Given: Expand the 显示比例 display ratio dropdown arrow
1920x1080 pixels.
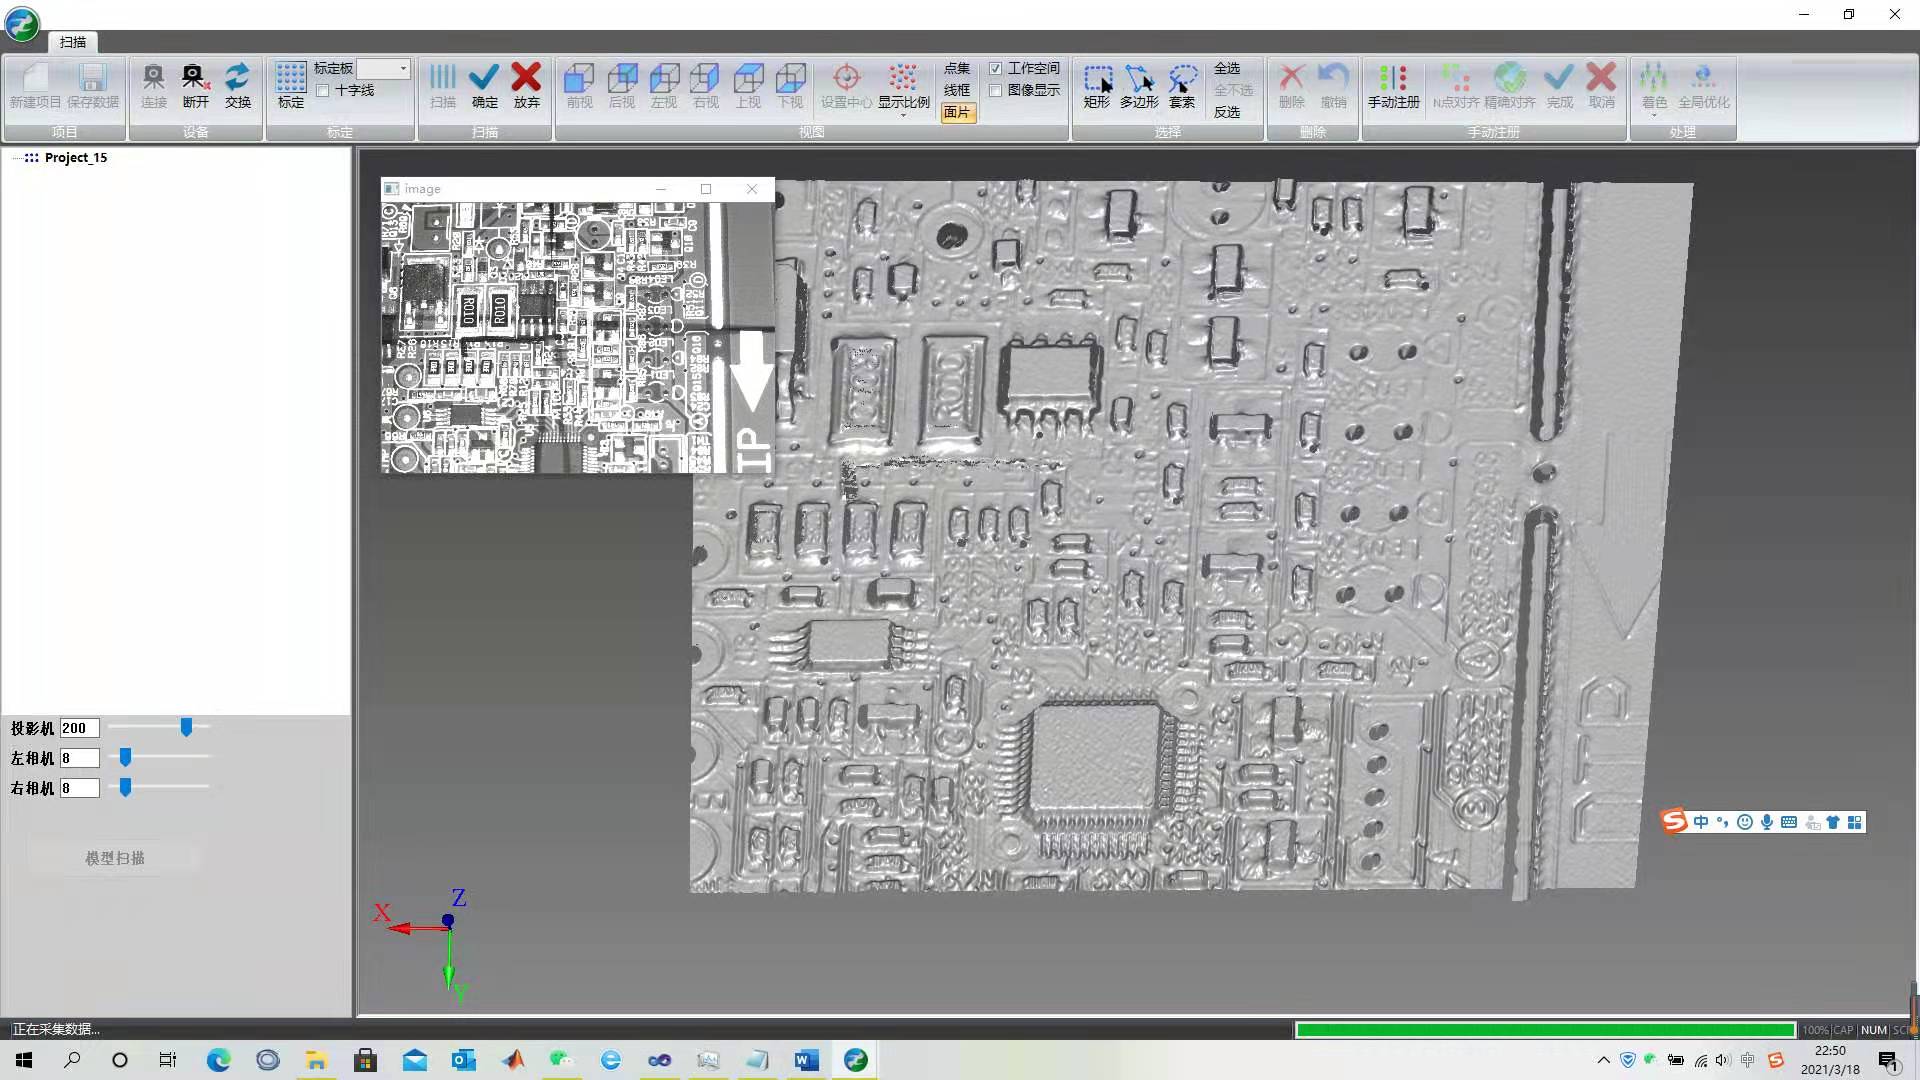Looking at the screenshot, I should (903, 115).
